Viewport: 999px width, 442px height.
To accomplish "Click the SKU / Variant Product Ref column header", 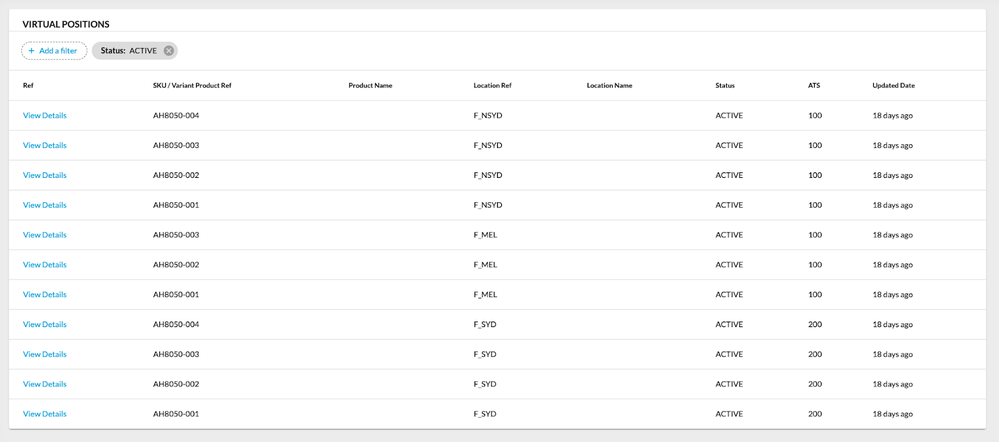I will click(192, 86).
